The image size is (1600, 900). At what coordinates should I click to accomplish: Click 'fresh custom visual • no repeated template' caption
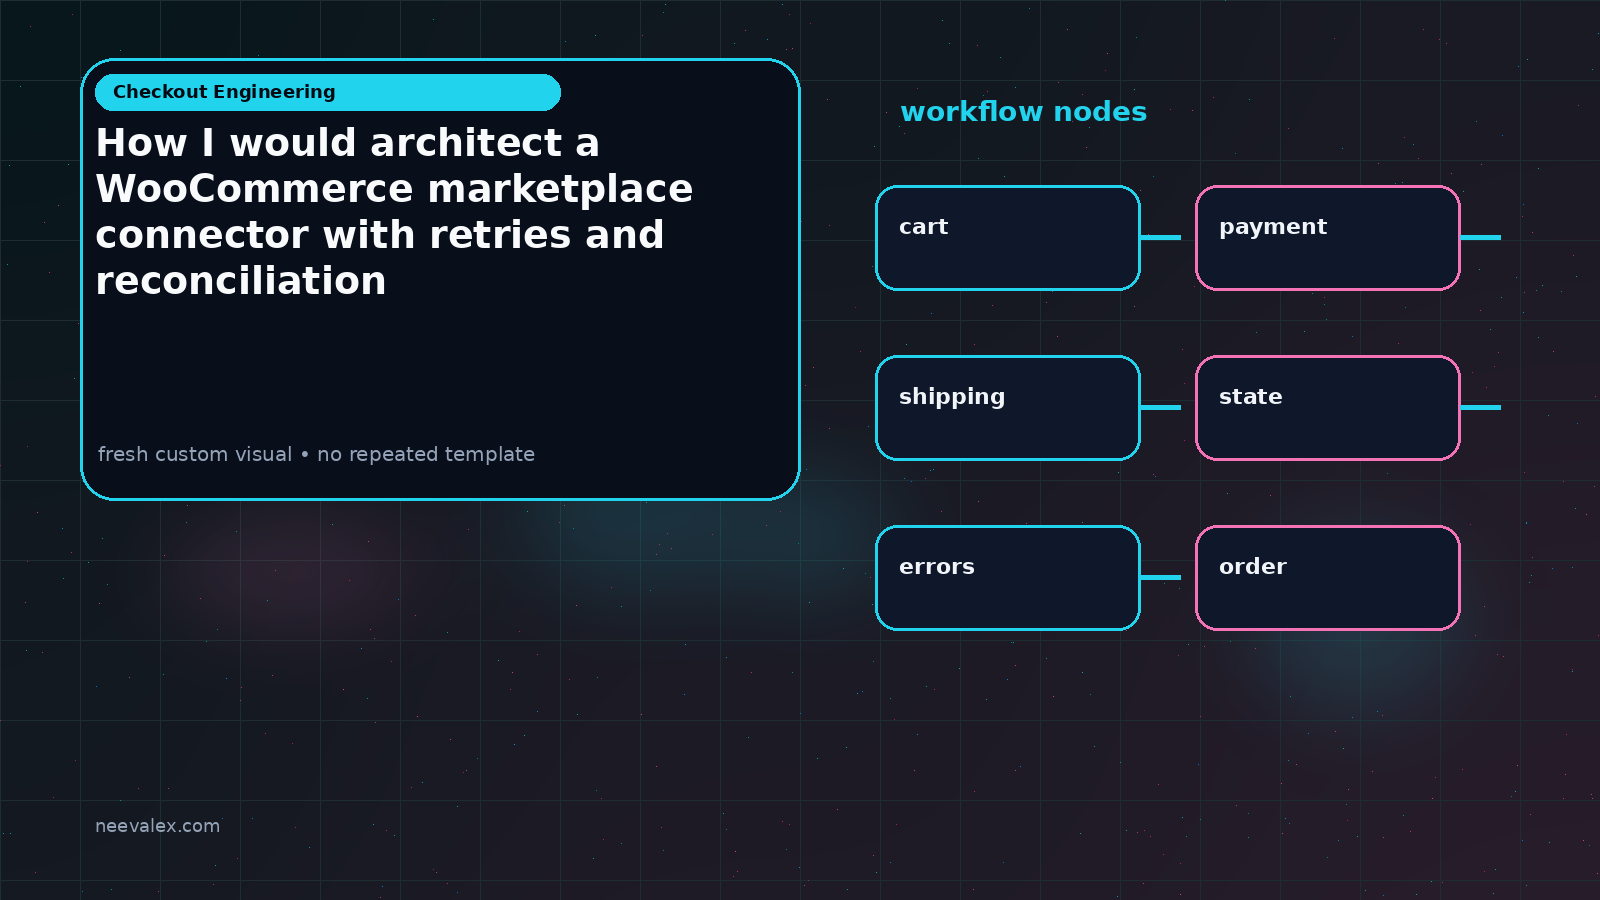(x=316, y=454)
